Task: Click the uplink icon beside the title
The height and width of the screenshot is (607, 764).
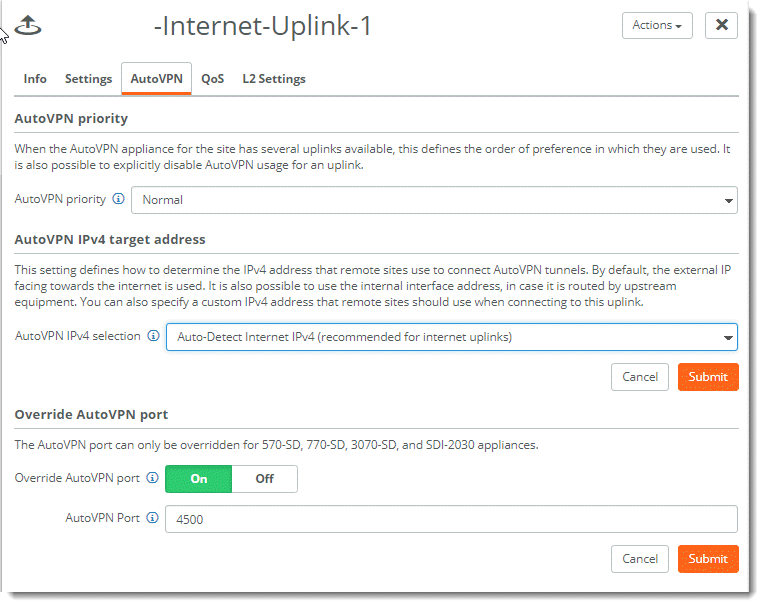Action: coord(29,26)
